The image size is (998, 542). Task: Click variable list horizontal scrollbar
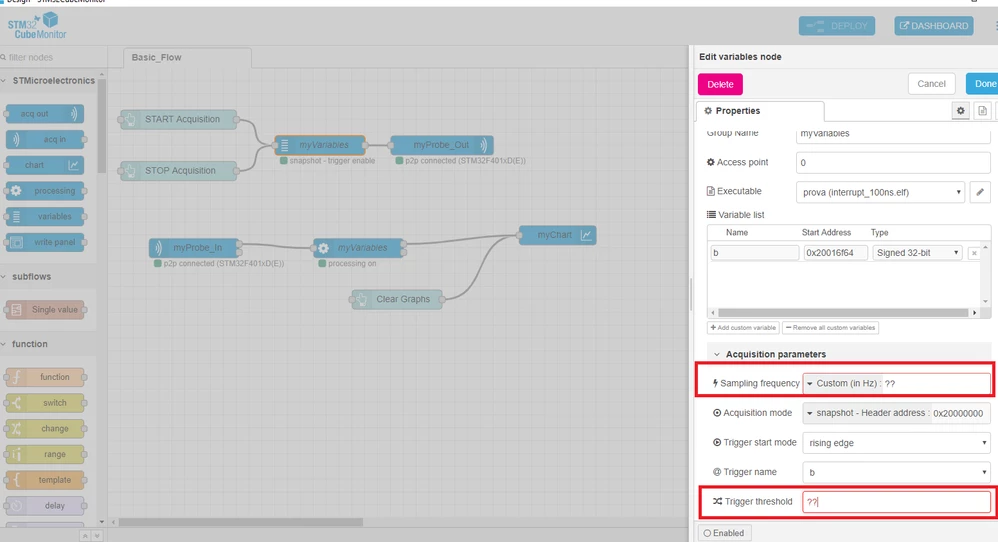843,313
